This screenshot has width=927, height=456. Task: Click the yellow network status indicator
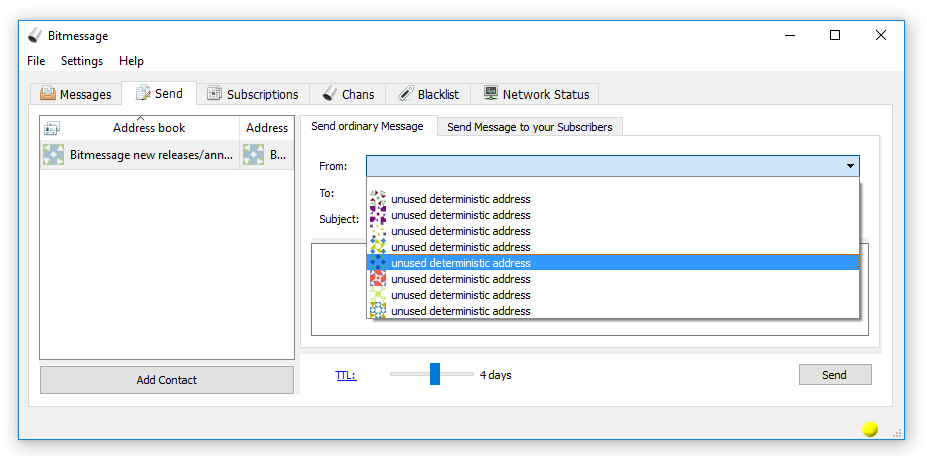[870, 429]
